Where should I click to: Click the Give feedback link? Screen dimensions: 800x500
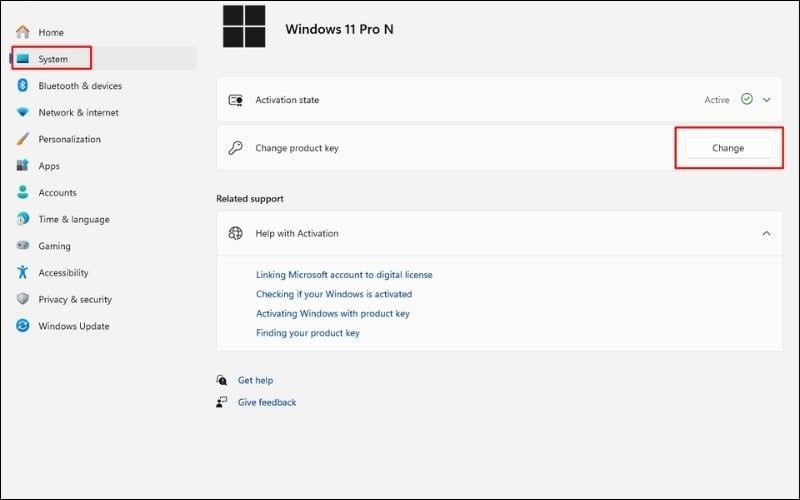coord(267,402)
